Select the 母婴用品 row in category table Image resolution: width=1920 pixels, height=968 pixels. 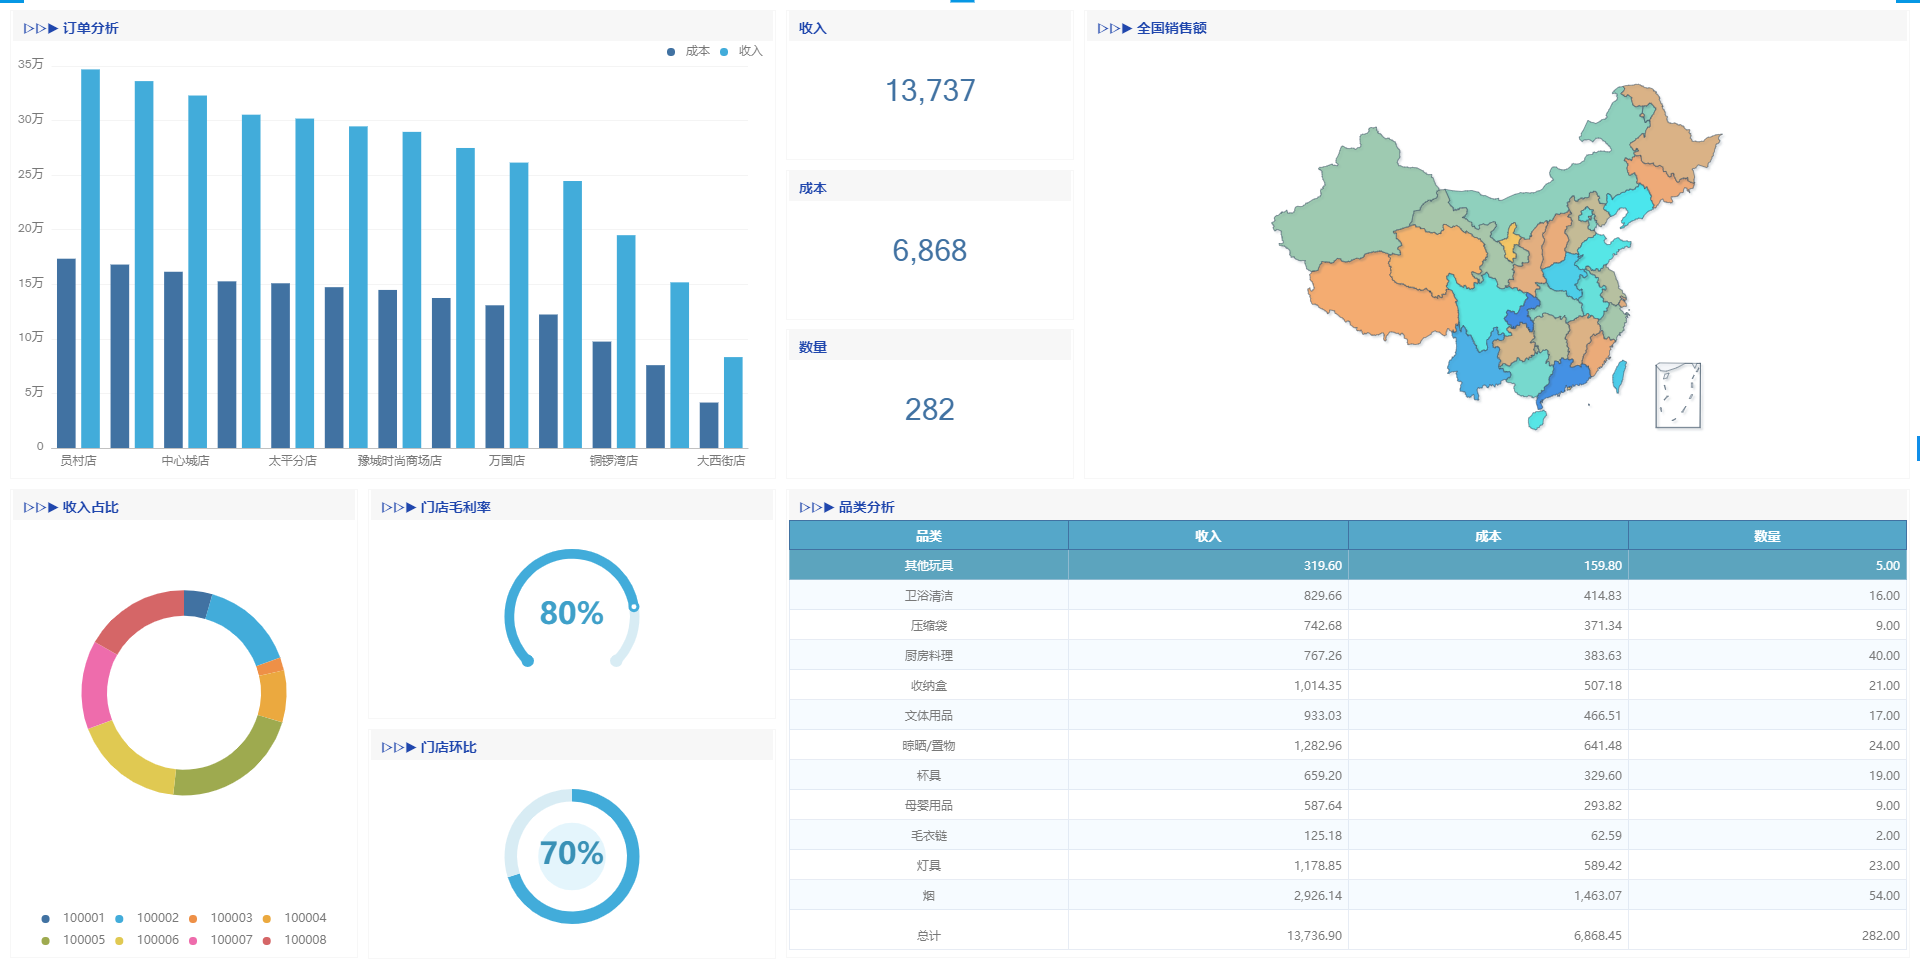928,805
